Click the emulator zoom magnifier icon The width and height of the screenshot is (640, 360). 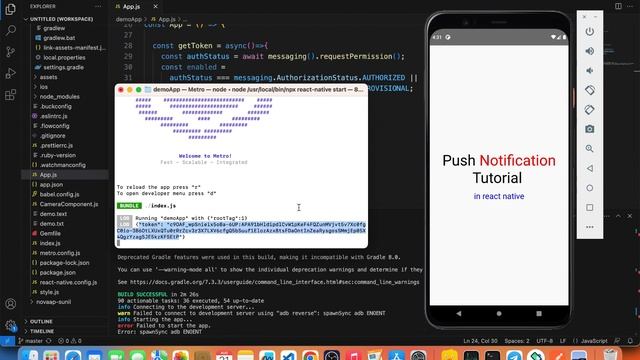pyautogui.click(x=589, y=149)
